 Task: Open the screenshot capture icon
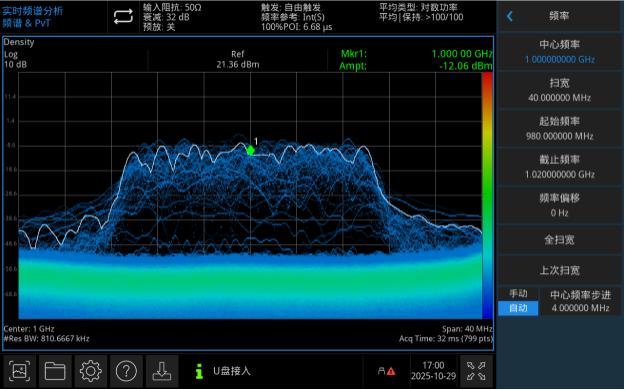click(19, 371)
